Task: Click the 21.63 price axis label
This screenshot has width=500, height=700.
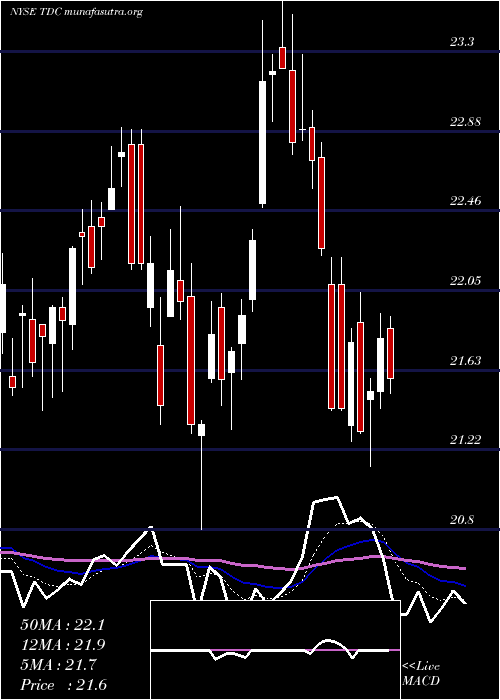Action: coord(465,360)
